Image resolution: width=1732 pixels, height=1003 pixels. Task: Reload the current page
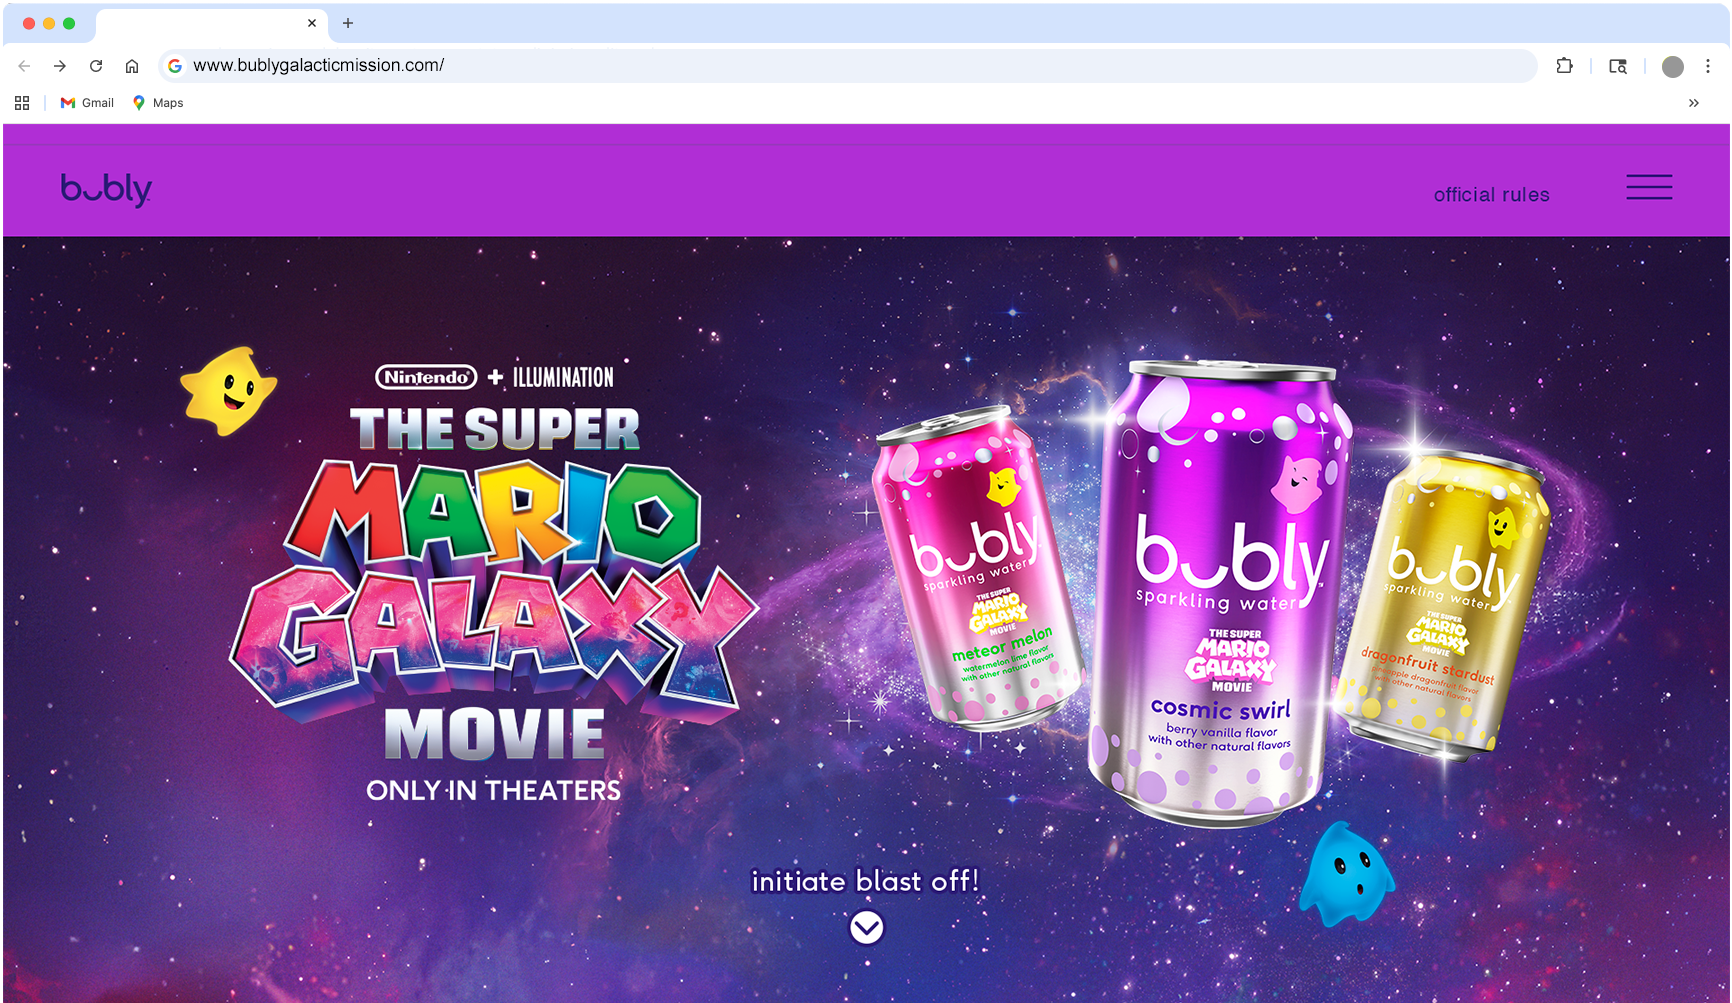(96, 66)
